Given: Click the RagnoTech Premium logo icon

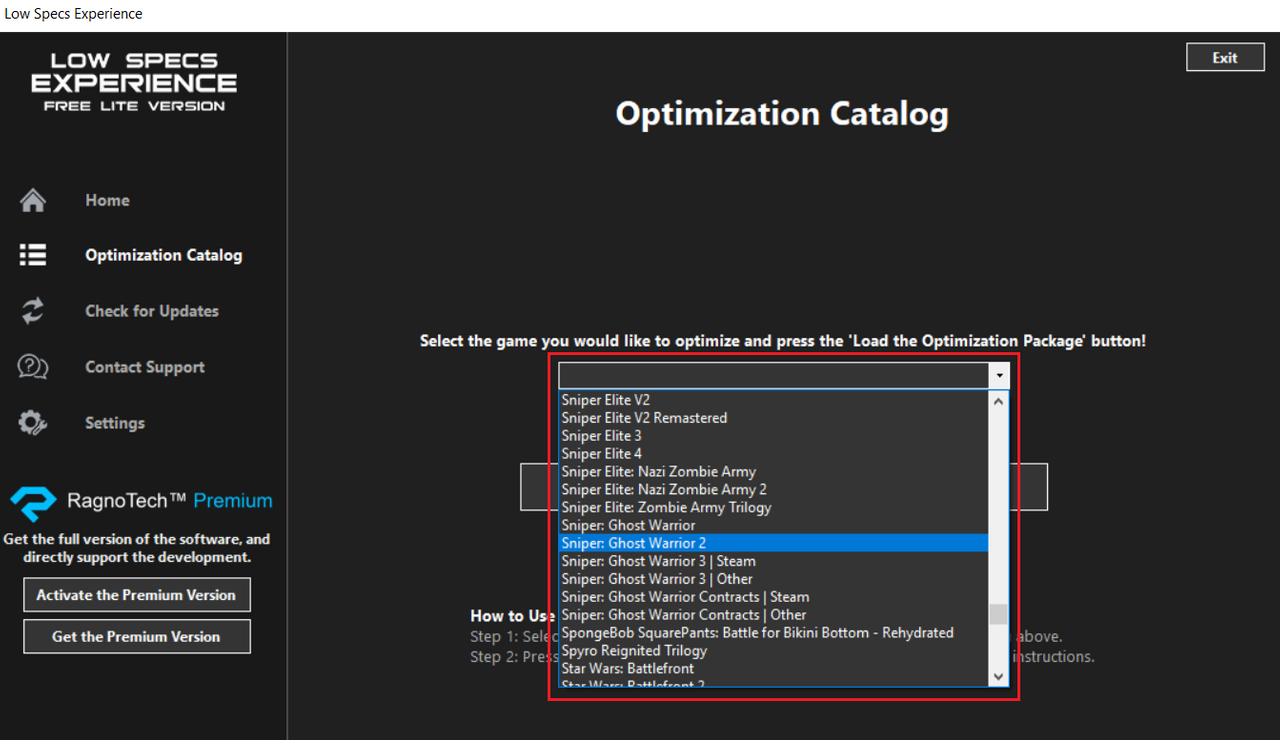Looking at the screenshot, I should click(33, 502).
